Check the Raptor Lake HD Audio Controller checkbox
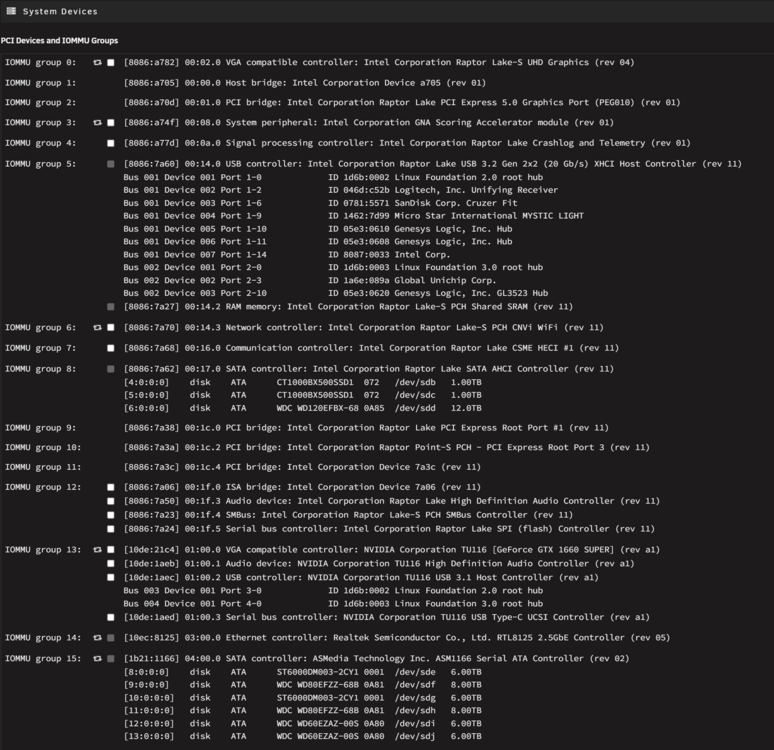 [111, 501]
